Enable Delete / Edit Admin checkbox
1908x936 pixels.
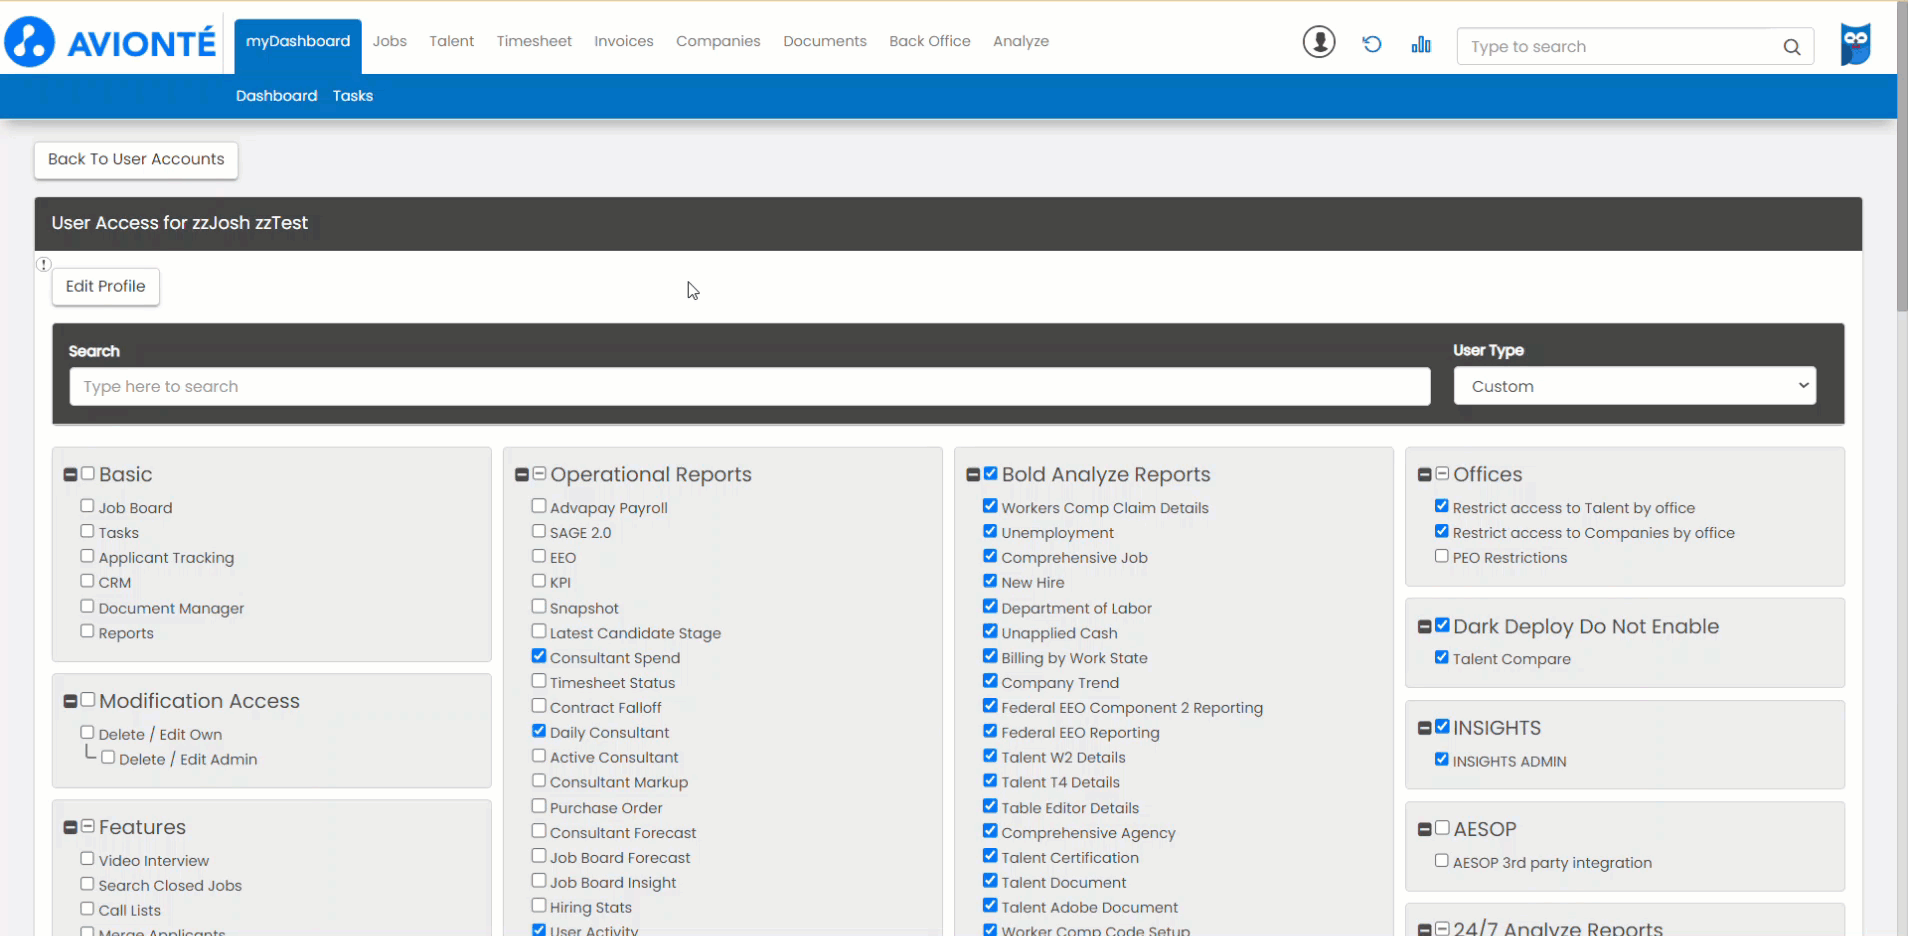(108, 757)
